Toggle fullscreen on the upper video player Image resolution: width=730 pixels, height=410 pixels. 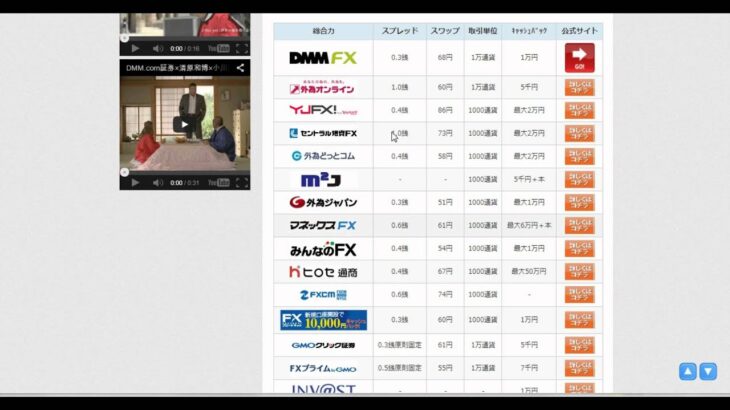(x=241, y=48)
